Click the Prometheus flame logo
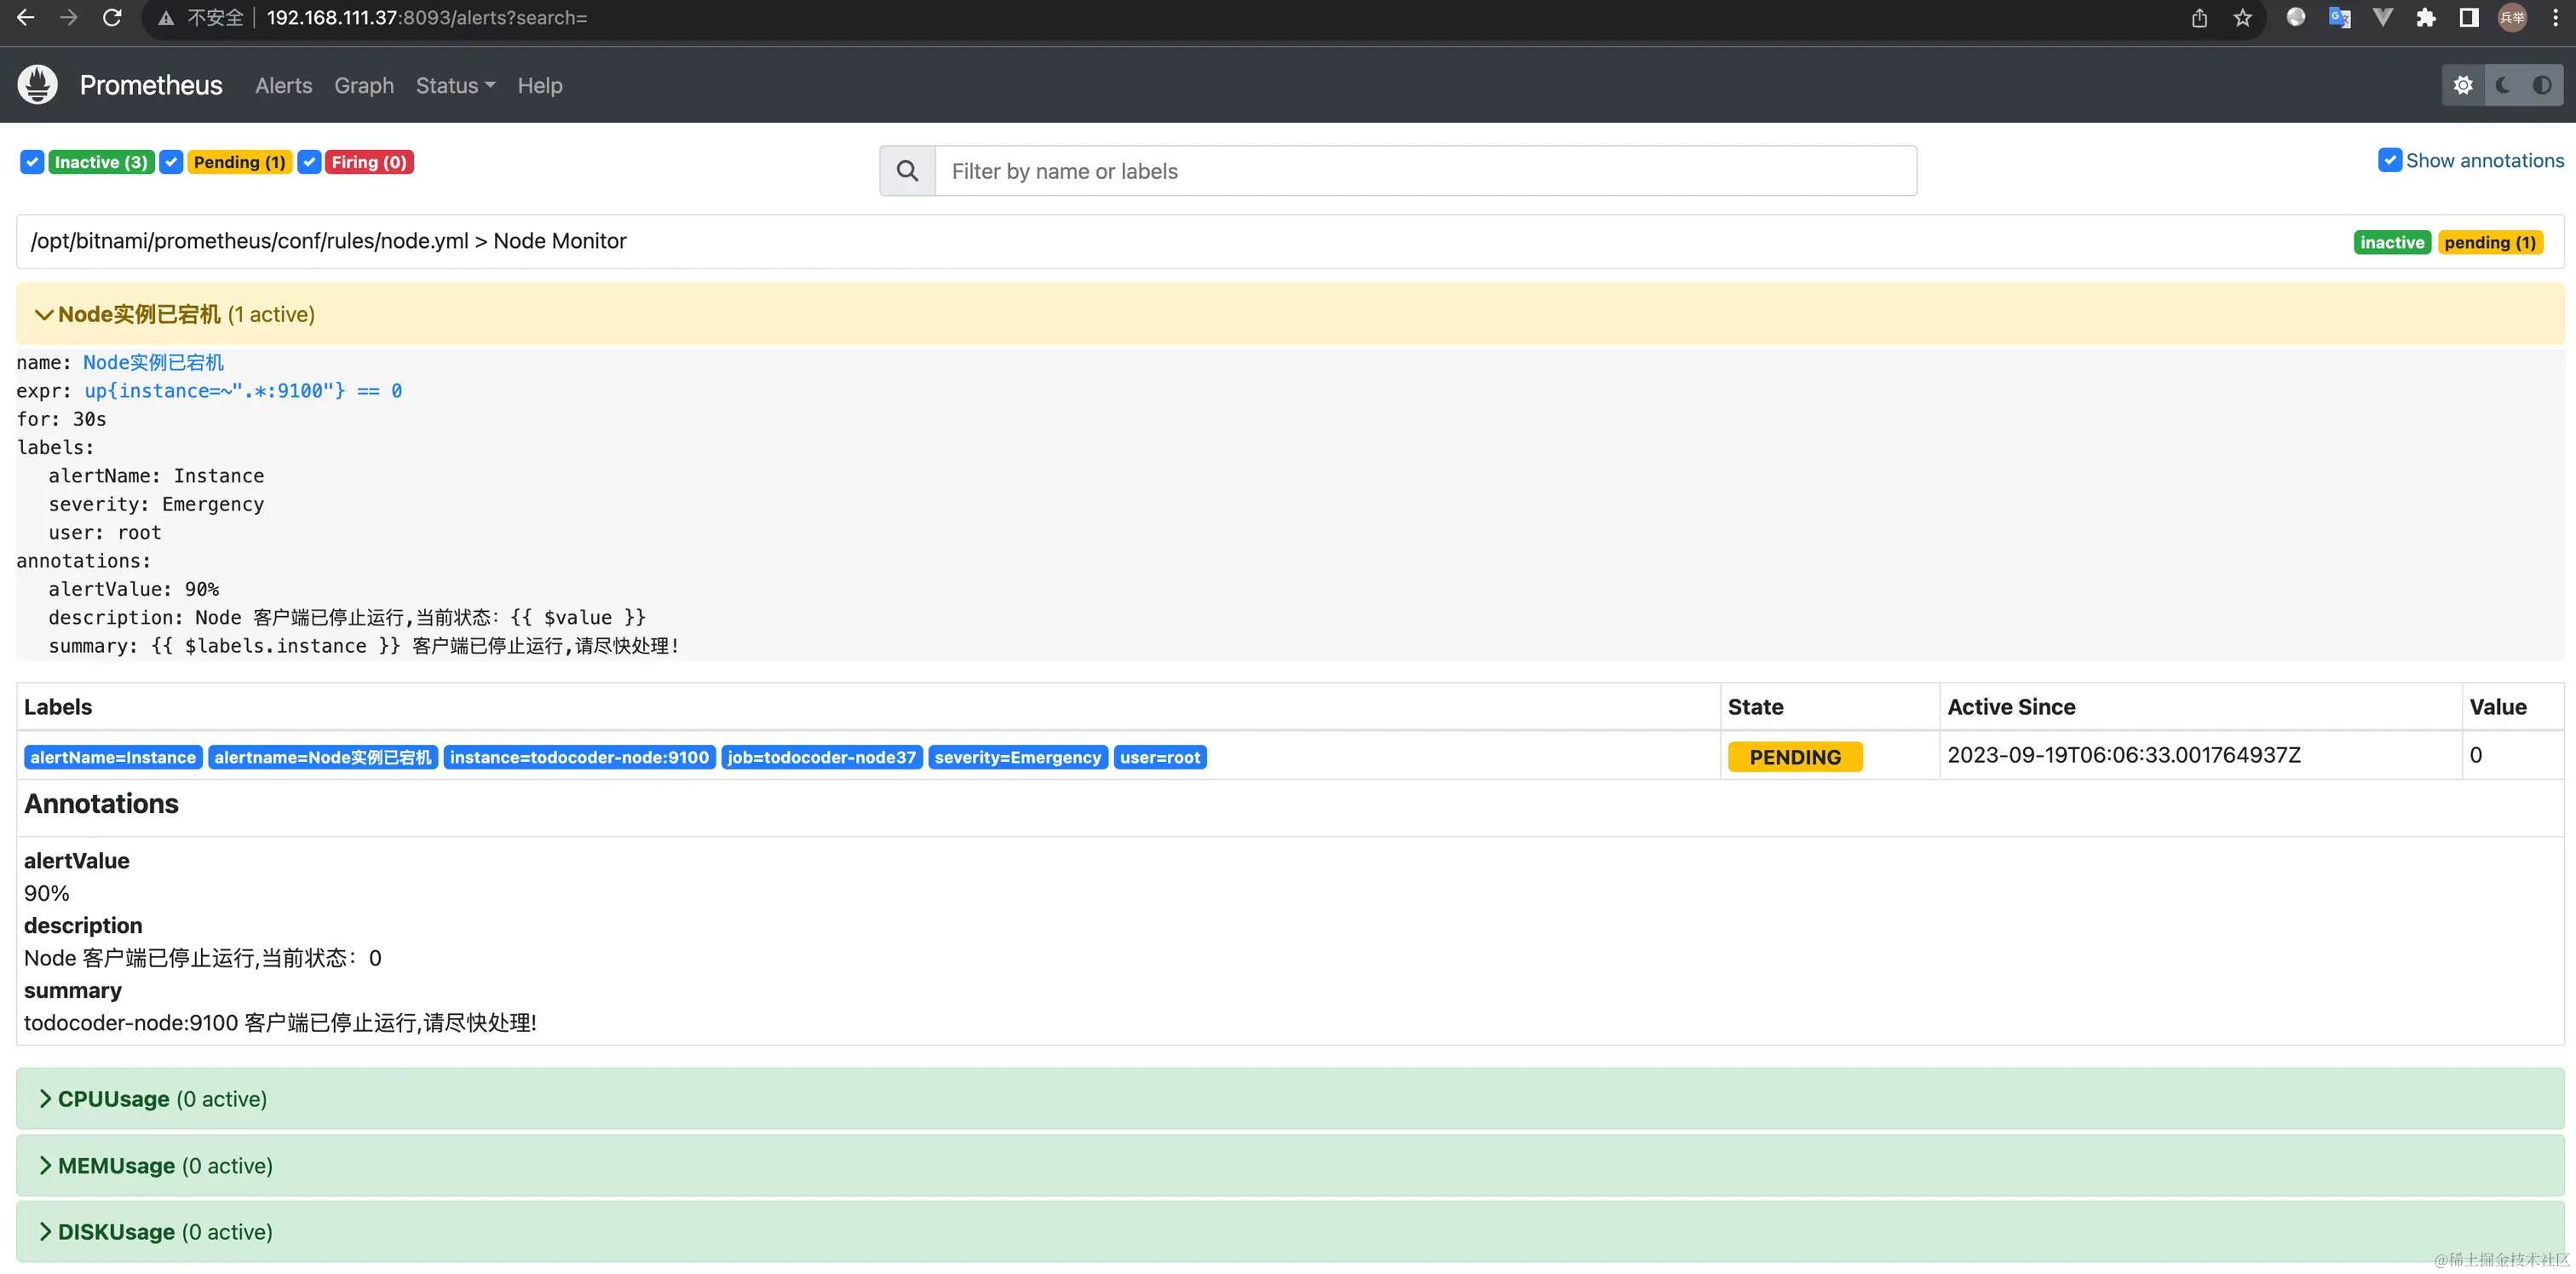 (x=38, y=85)
